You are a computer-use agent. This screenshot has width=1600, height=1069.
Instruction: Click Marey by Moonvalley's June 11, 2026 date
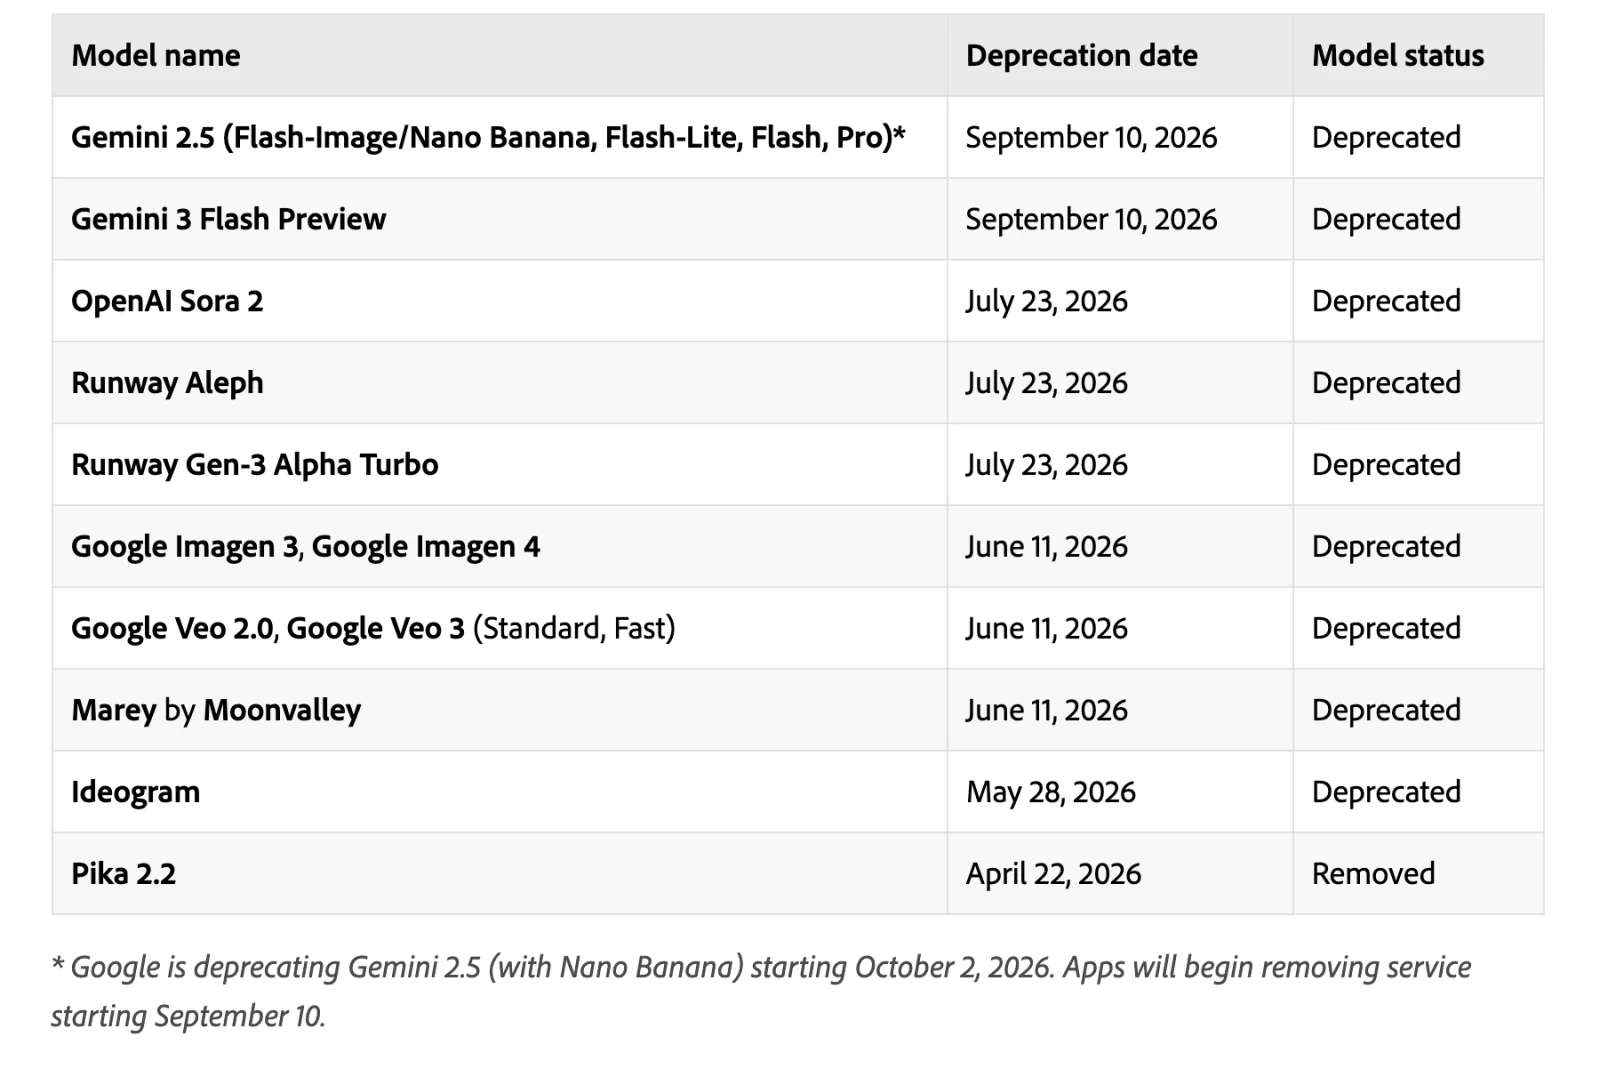(x=1046, y=710)
